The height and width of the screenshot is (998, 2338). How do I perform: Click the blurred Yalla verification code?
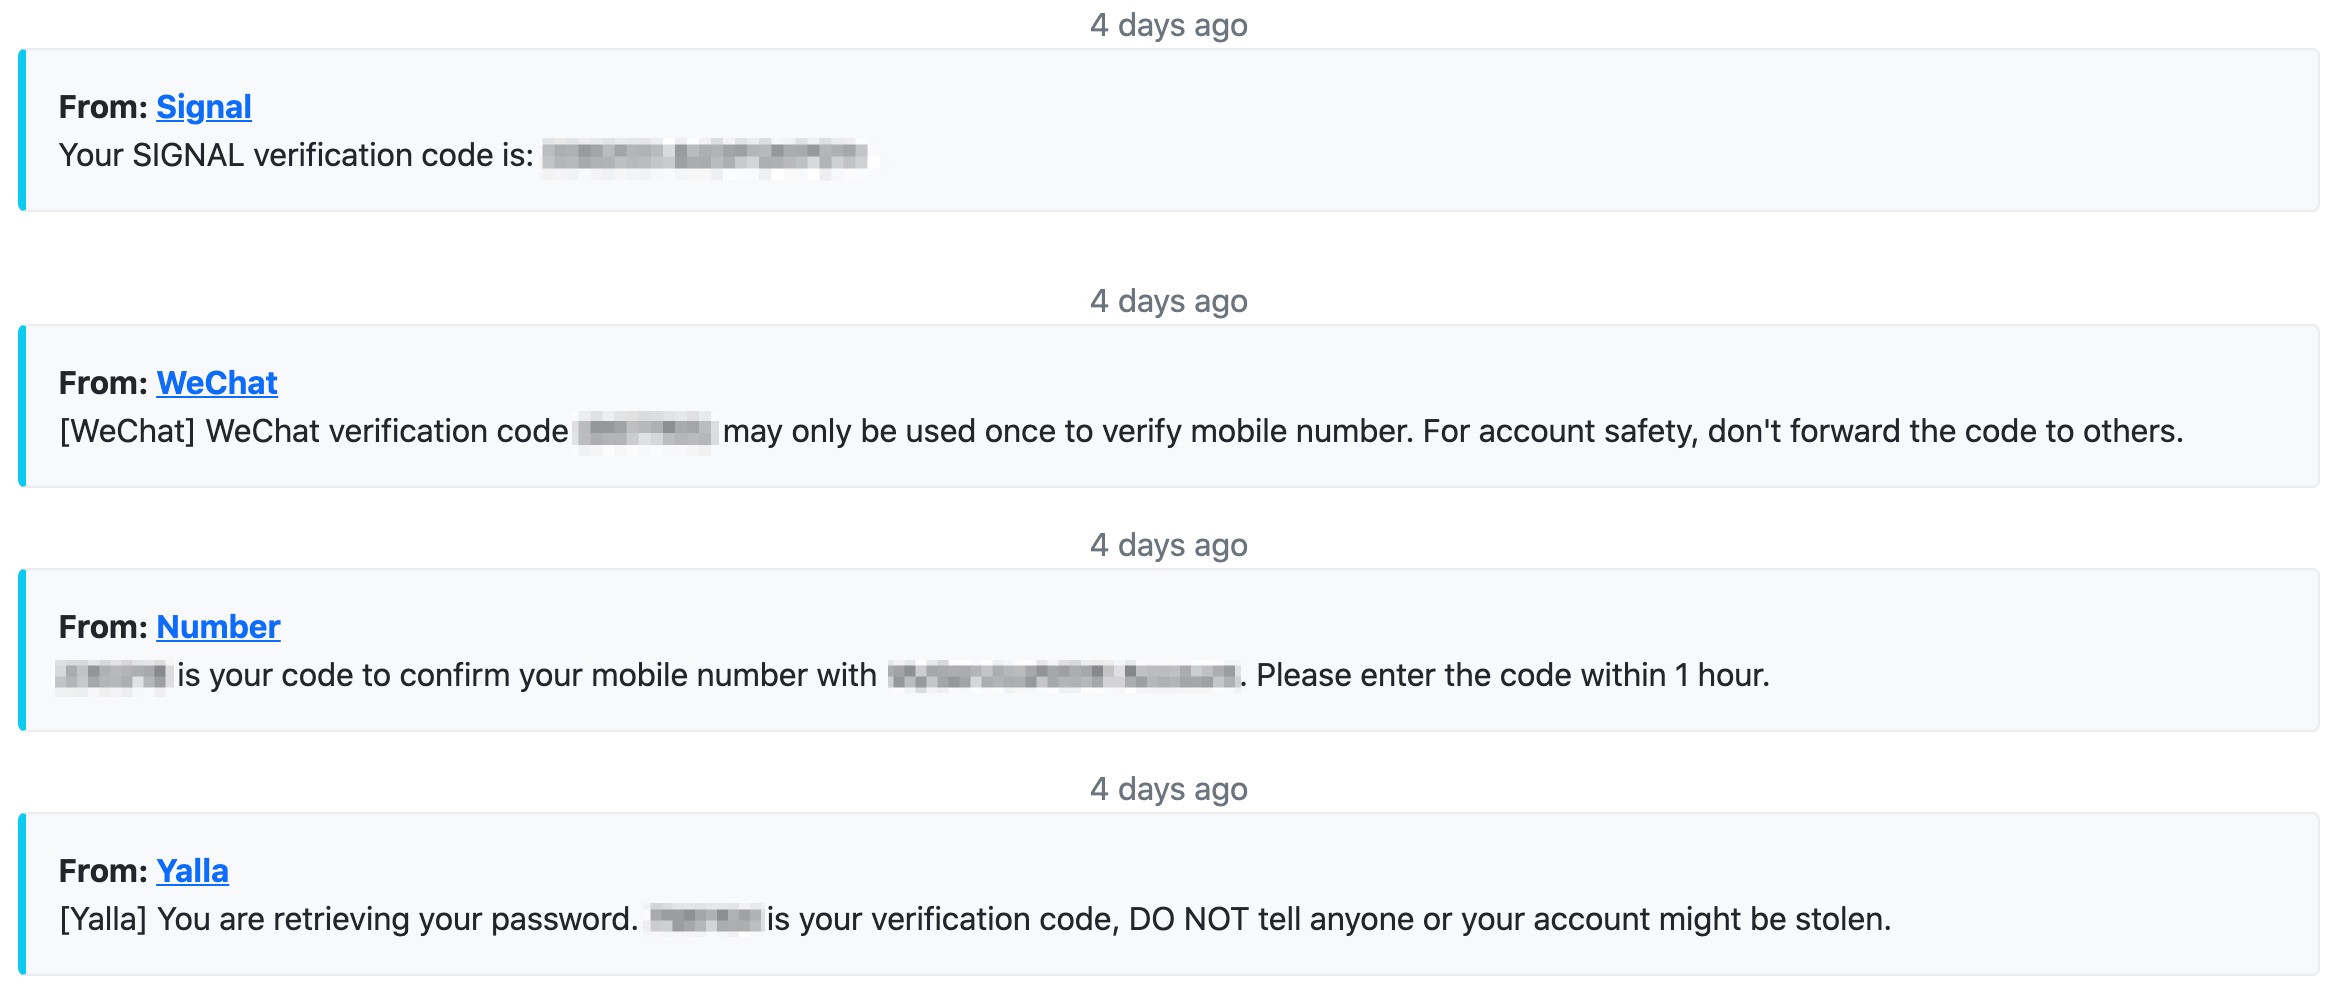click(x=705, y=919)
